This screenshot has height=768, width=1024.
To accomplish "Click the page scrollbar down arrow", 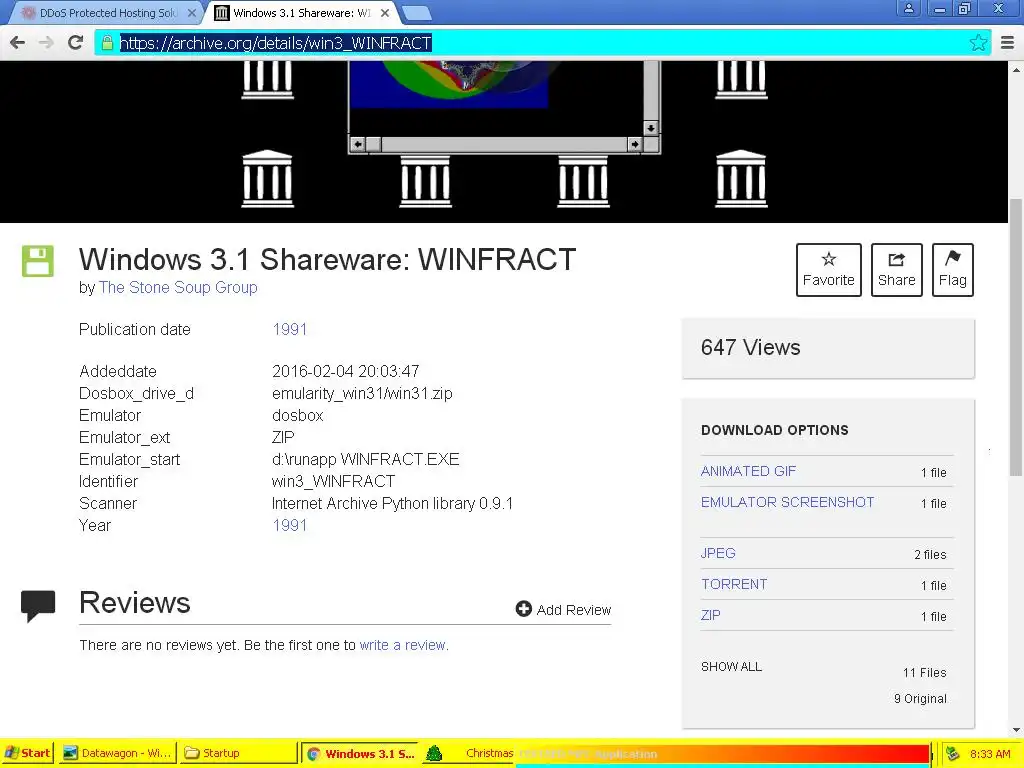I will [x=1016, y=729].
